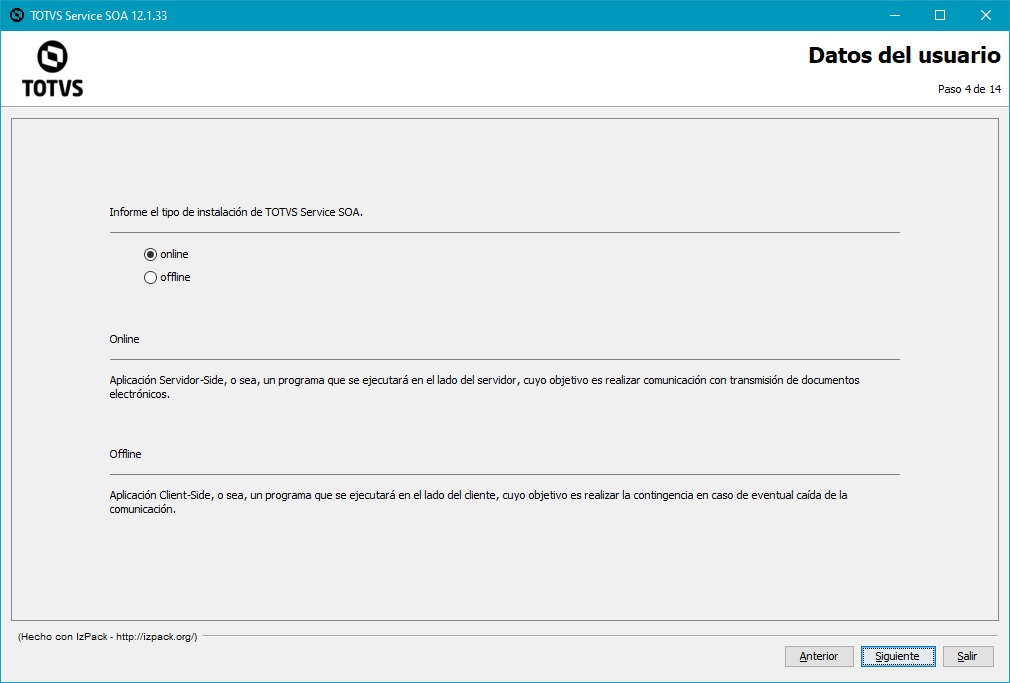Click the TOTVS logo in the header
Screen dimensions: 1010x683
53,69
